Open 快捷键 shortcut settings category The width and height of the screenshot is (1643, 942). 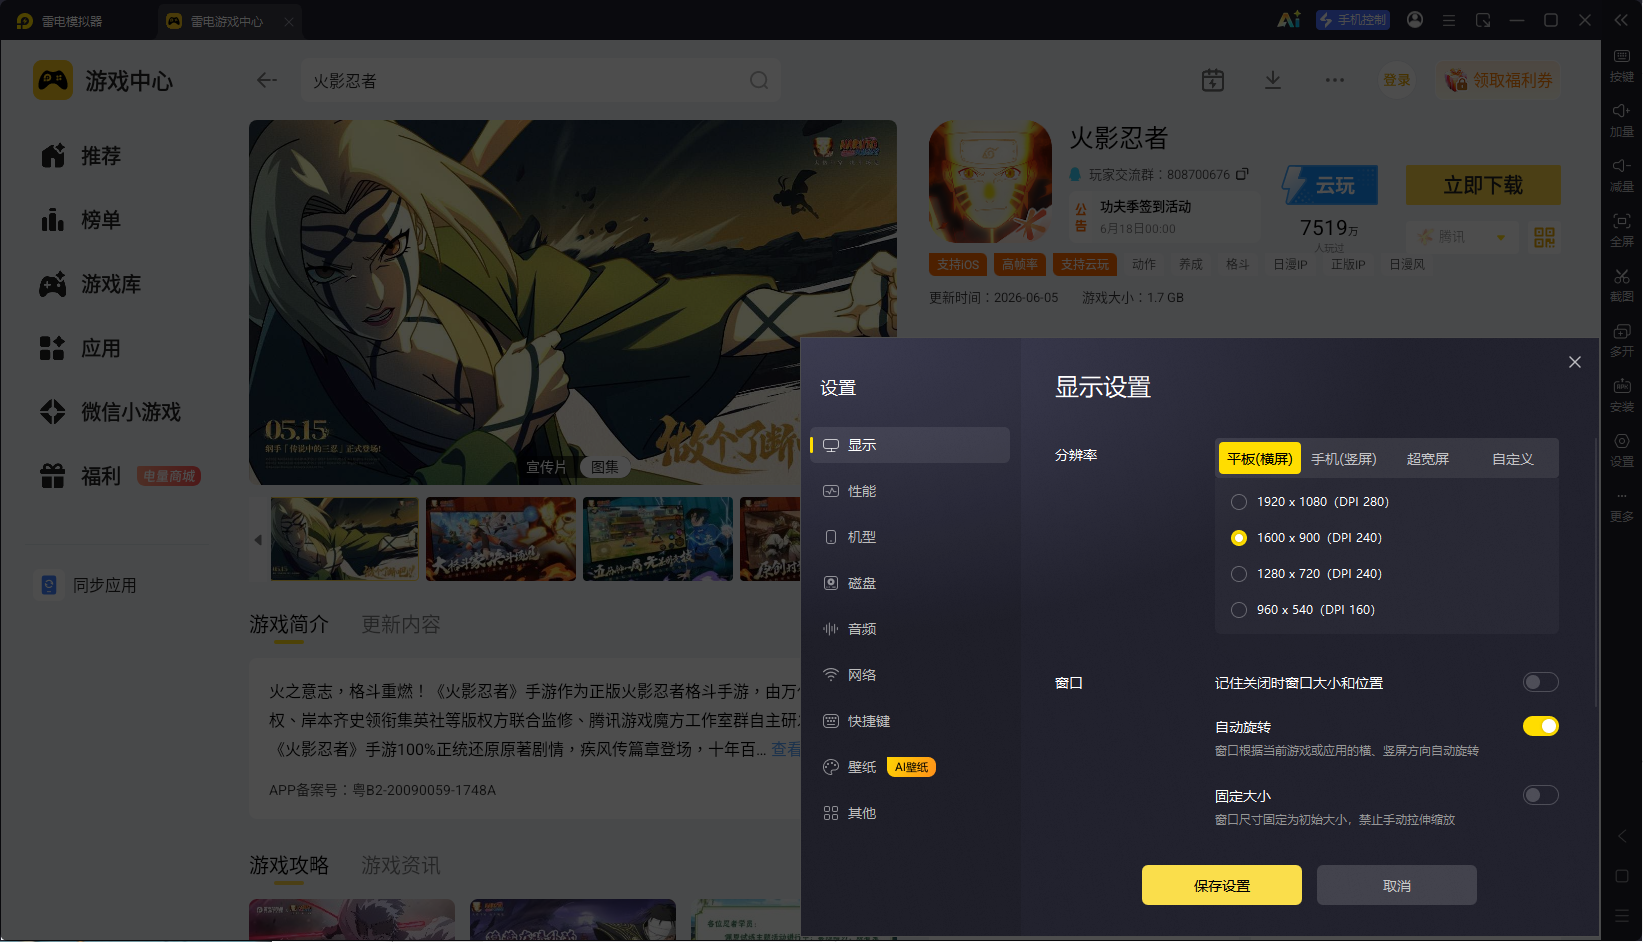(910, 721)
